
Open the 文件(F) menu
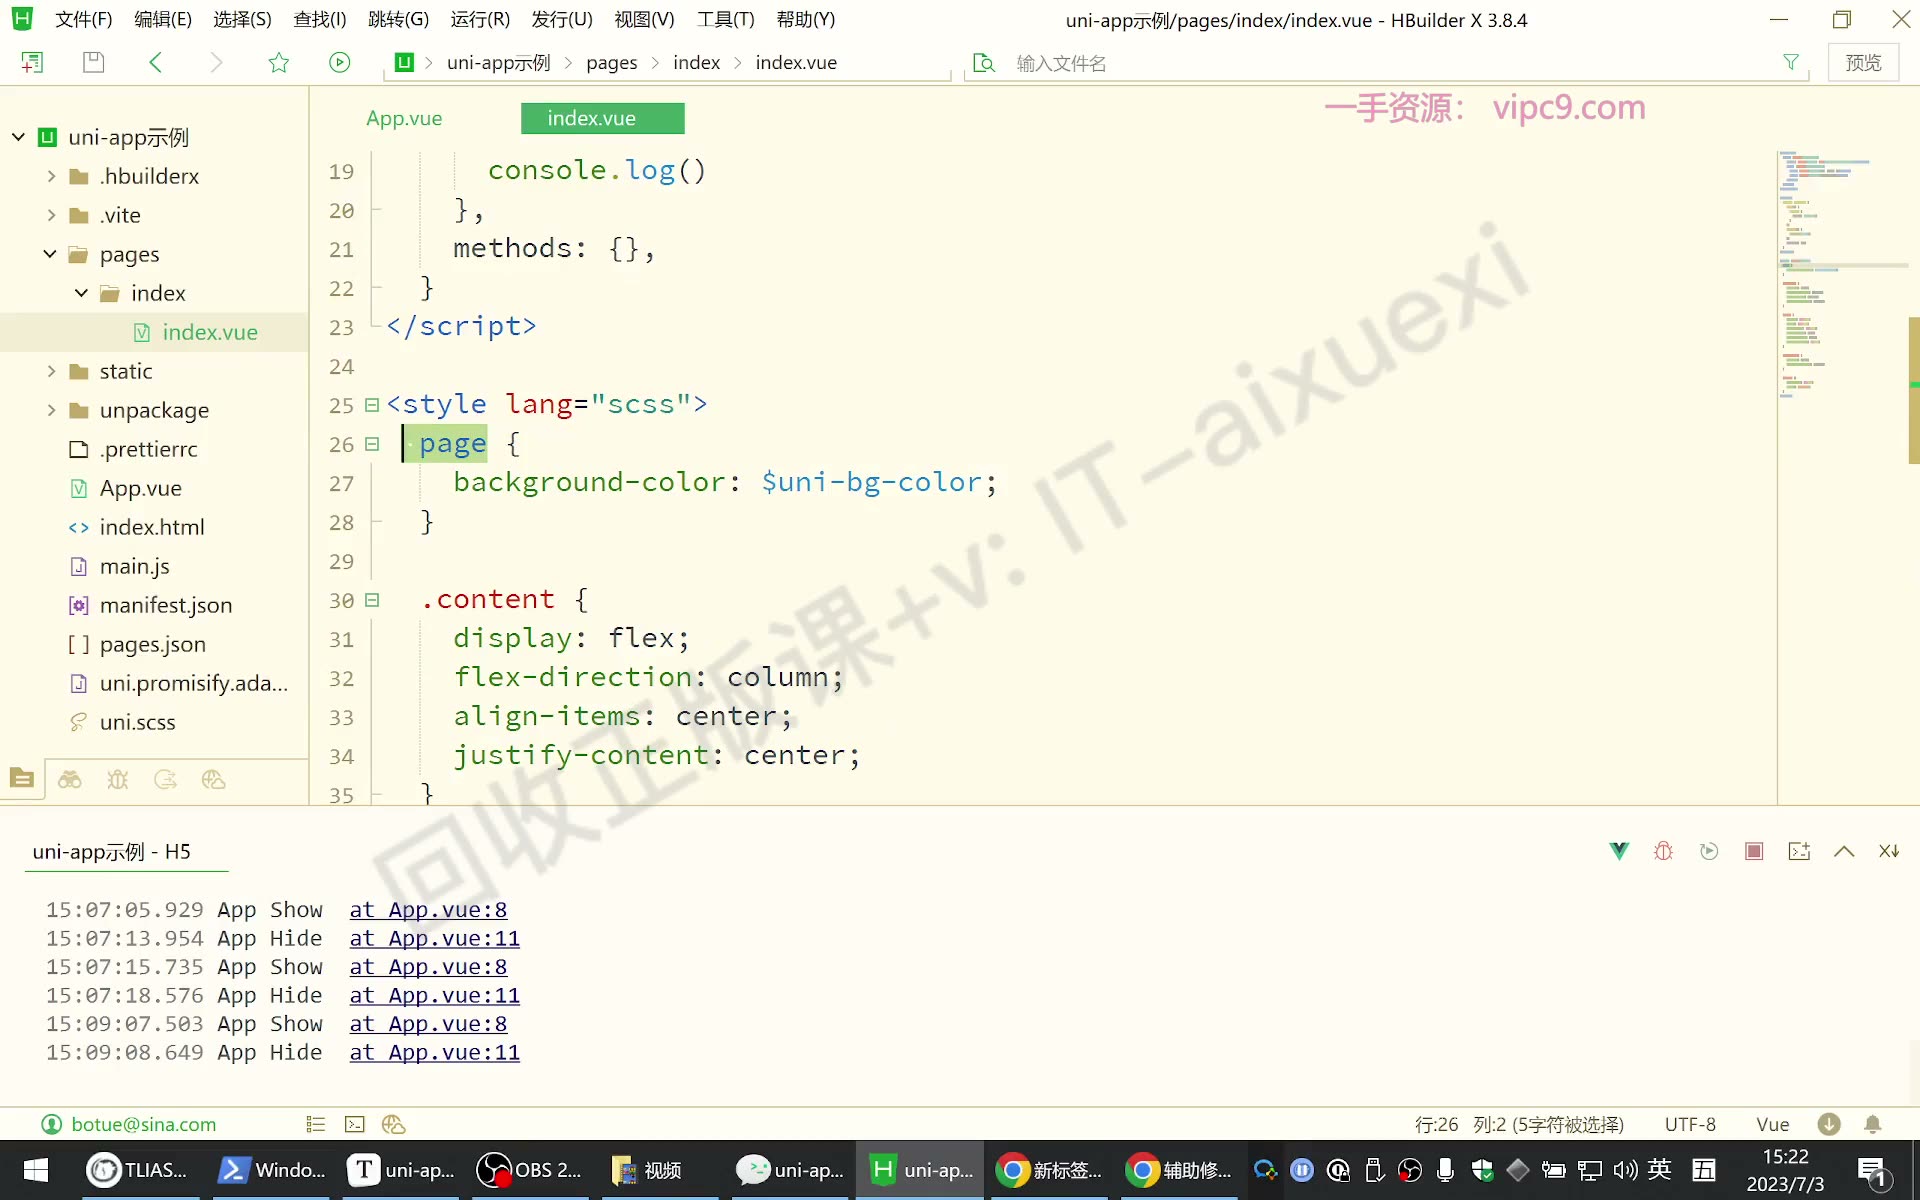tap(83, 19)
